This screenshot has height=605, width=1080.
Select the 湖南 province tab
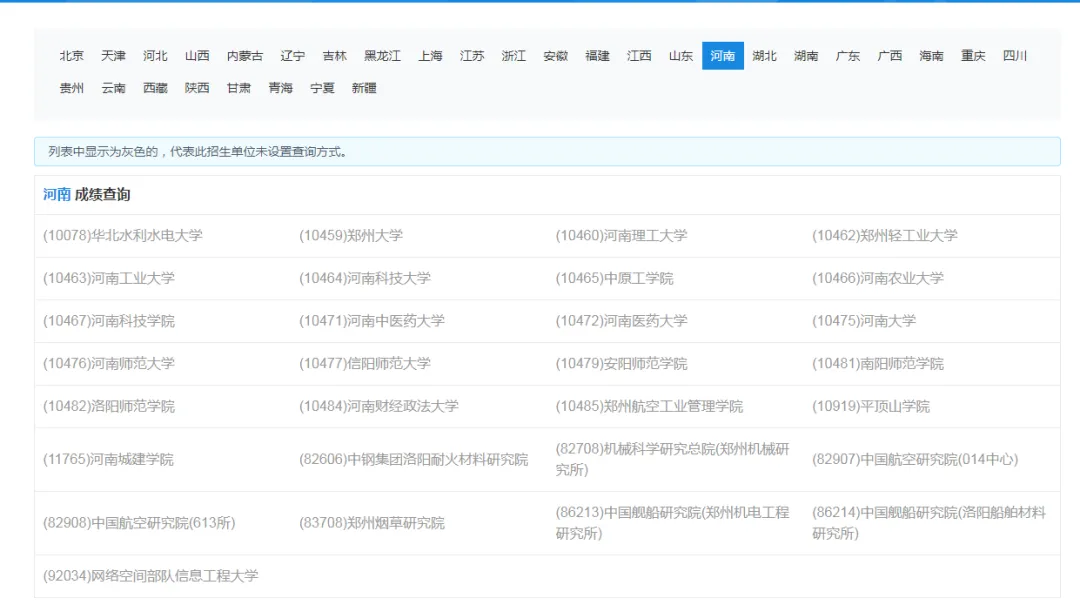point(806,56)
